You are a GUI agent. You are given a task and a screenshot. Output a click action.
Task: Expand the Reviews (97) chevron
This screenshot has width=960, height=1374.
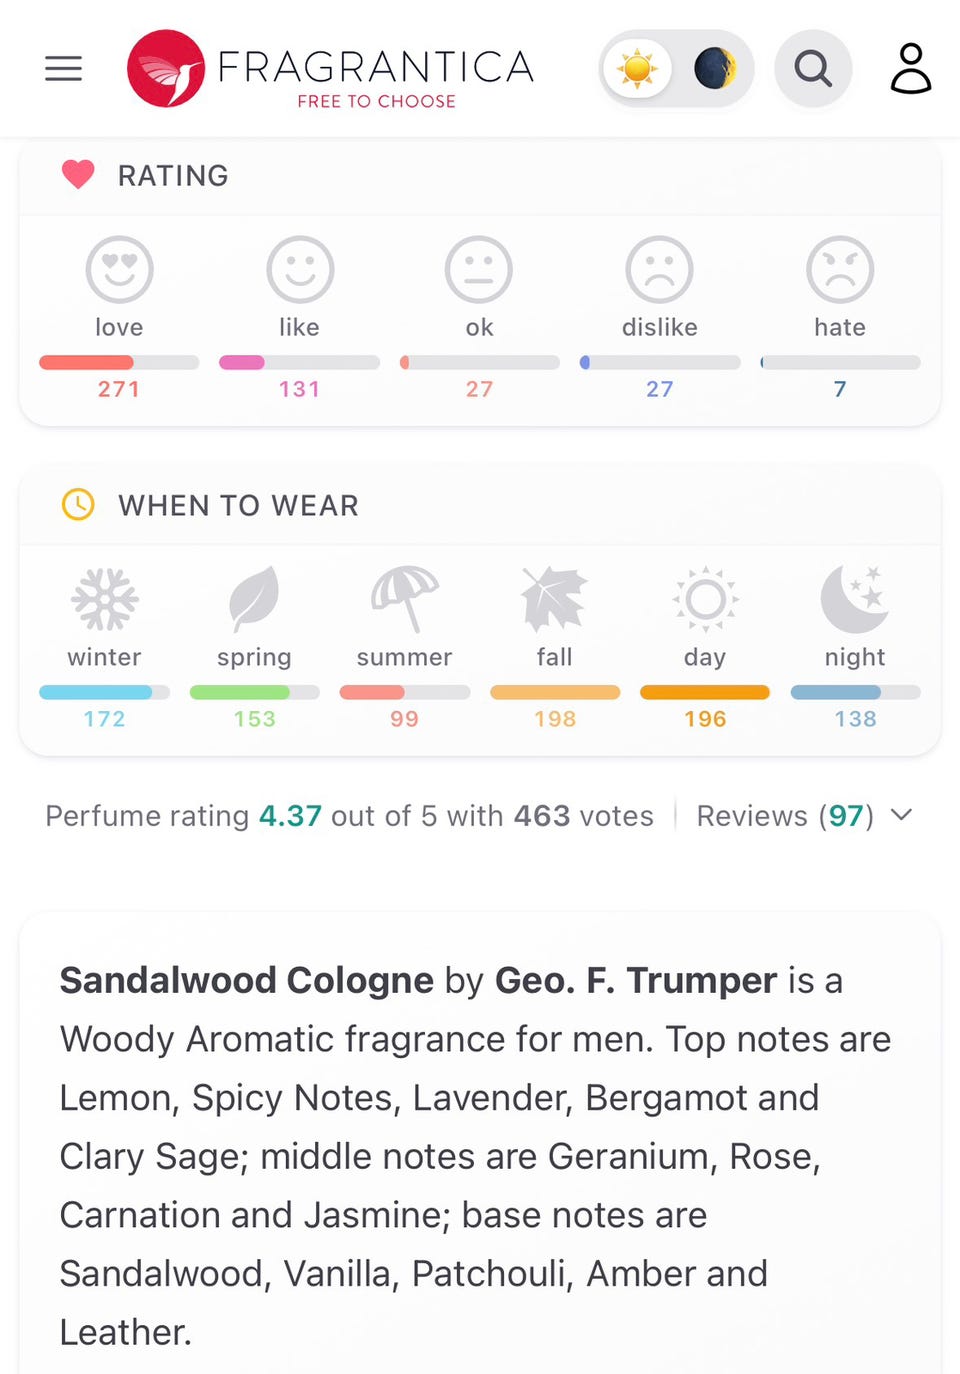(x=901, y=815)
